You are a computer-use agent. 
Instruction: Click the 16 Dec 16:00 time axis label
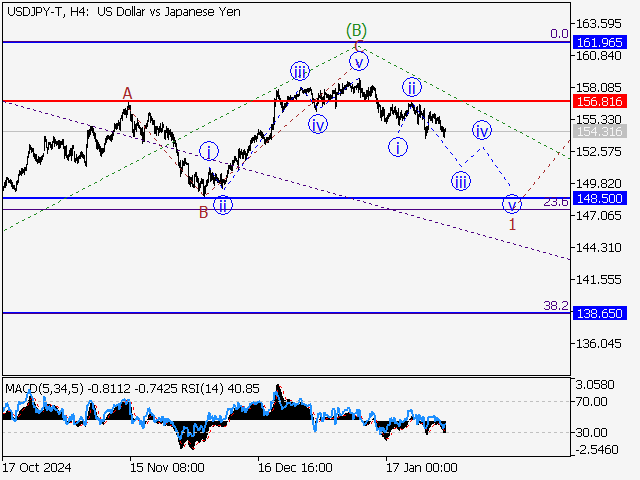coord(293,467)
